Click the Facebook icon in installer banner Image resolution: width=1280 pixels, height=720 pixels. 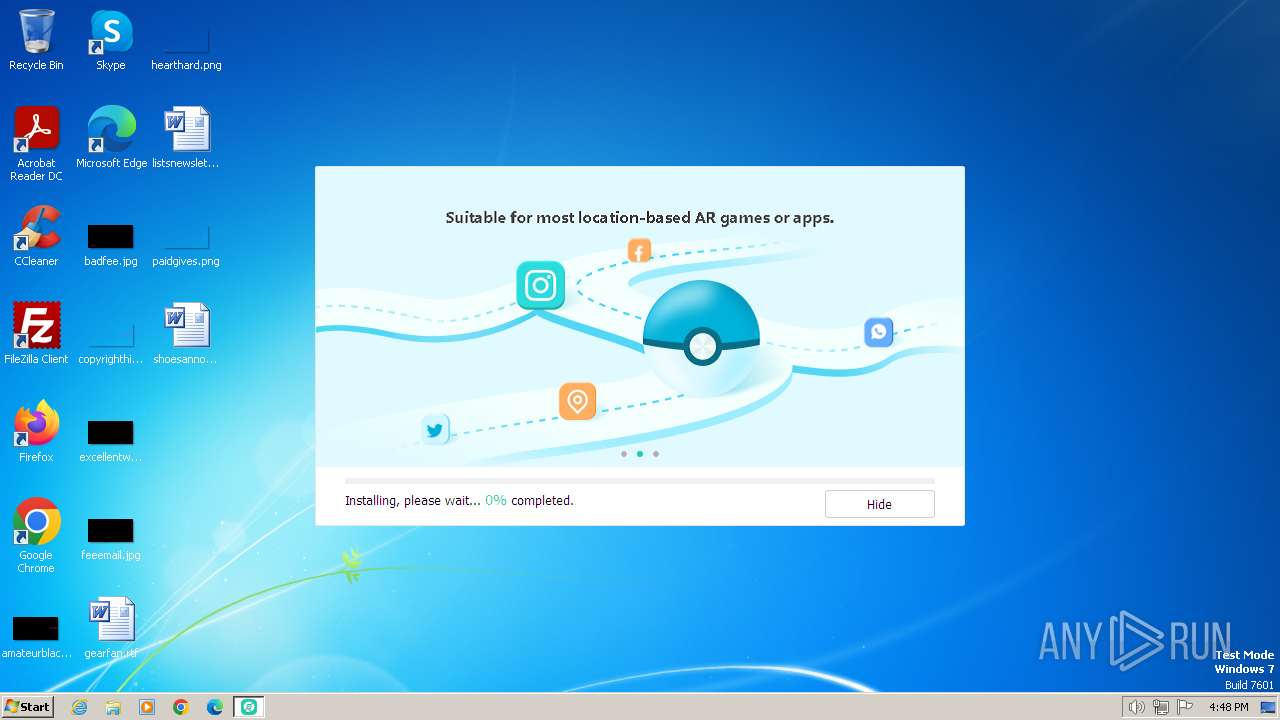(639, 250)
